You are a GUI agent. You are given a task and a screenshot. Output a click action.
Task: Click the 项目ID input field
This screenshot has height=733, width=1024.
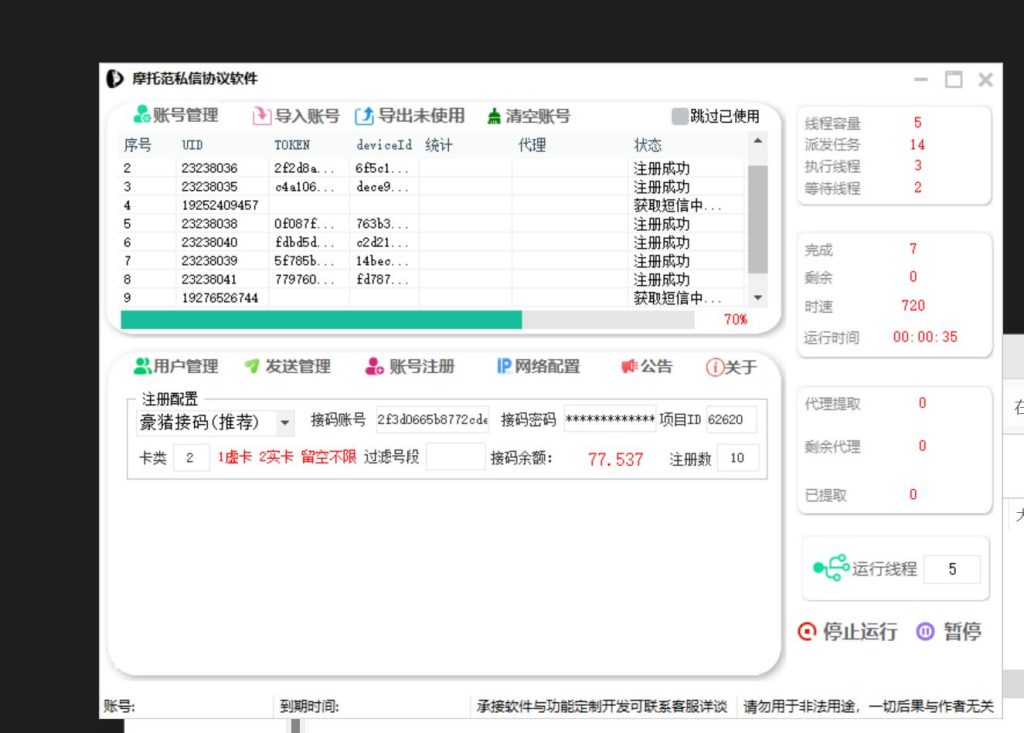[731, 420]
